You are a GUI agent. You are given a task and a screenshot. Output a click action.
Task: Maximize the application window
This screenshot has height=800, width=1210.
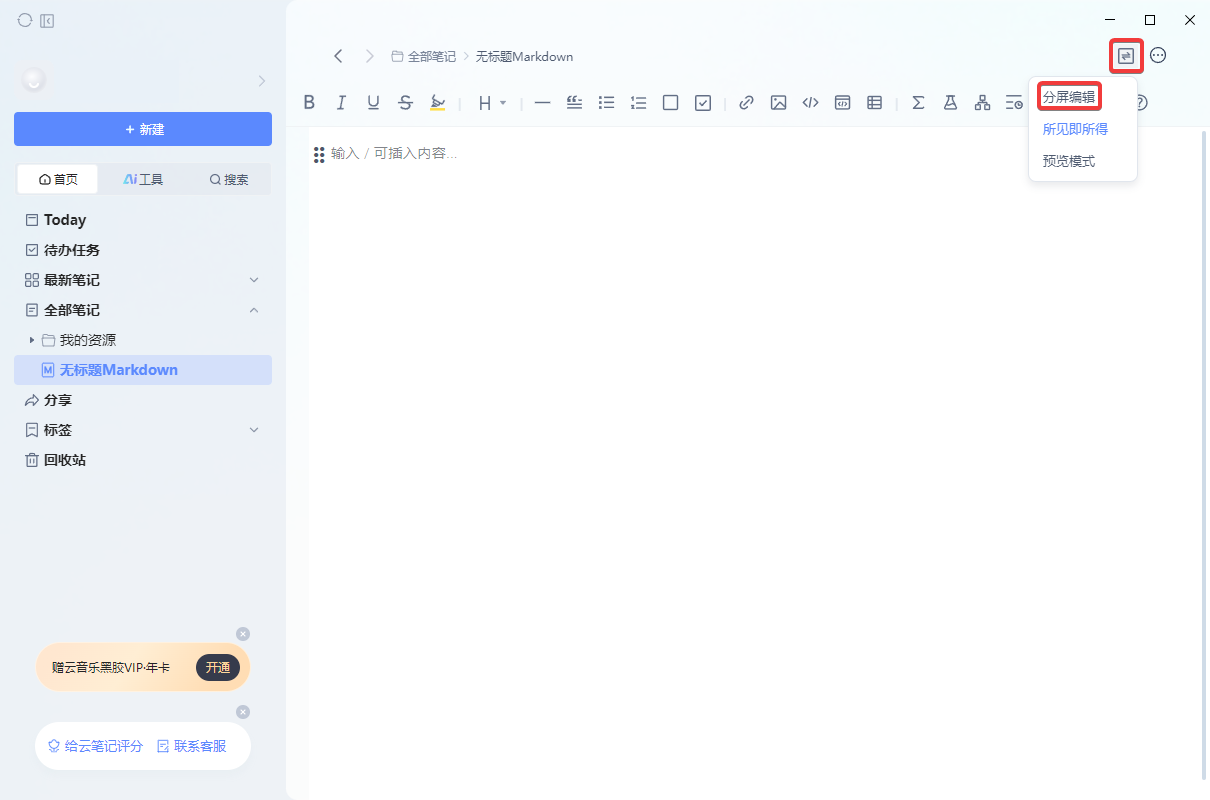click(1150, 20)
